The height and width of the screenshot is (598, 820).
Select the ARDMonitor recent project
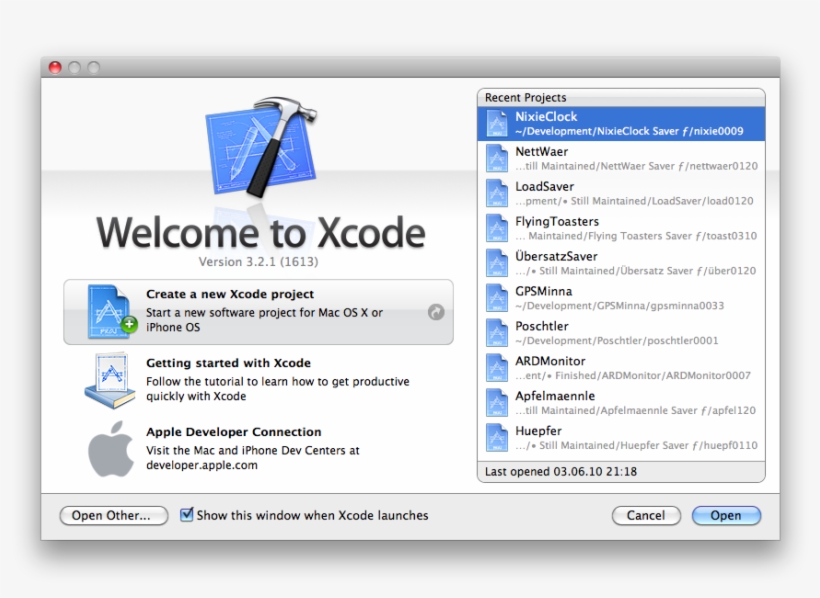point(621,368)
